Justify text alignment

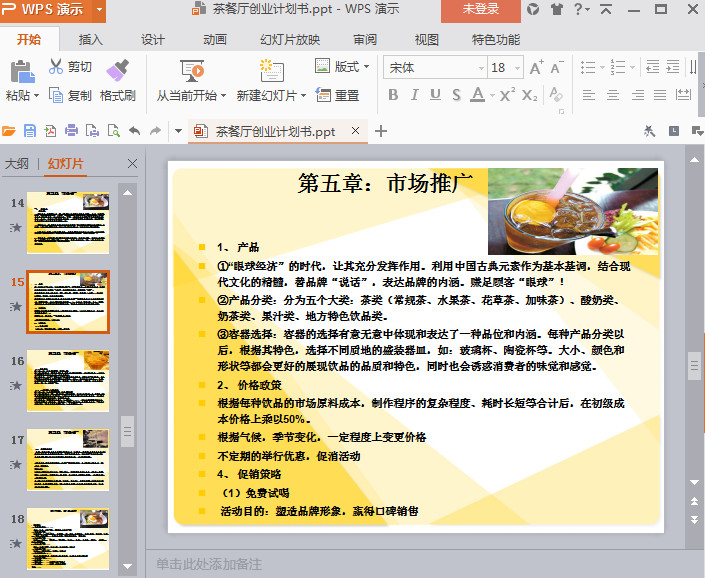pos(660,95)
